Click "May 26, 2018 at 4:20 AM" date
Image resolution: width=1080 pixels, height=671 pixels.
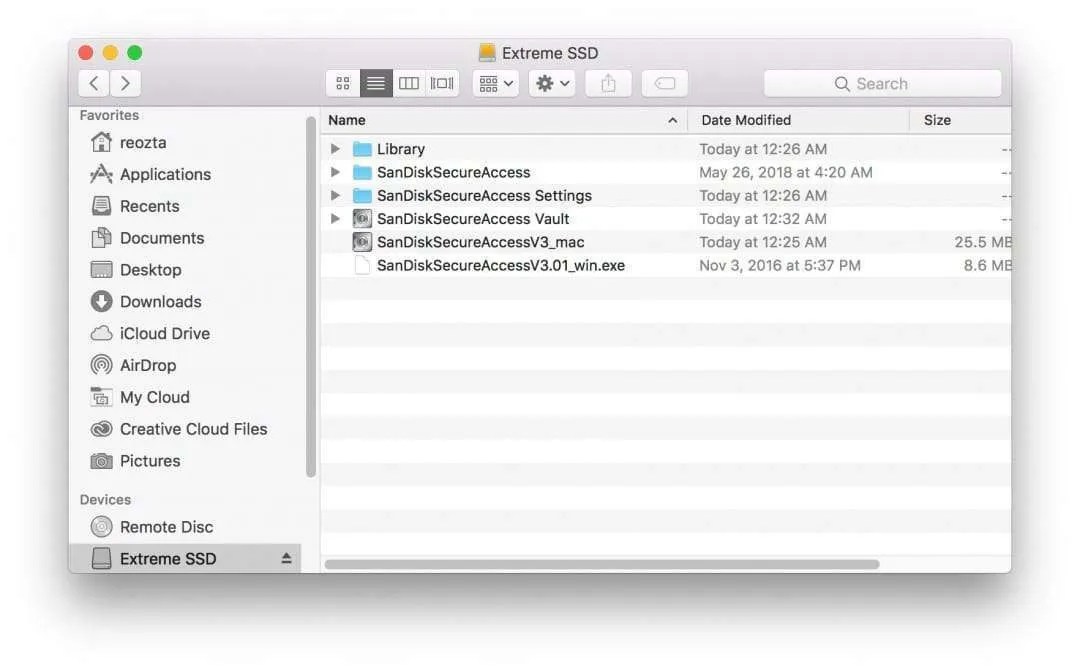click(x=786, y=172)
